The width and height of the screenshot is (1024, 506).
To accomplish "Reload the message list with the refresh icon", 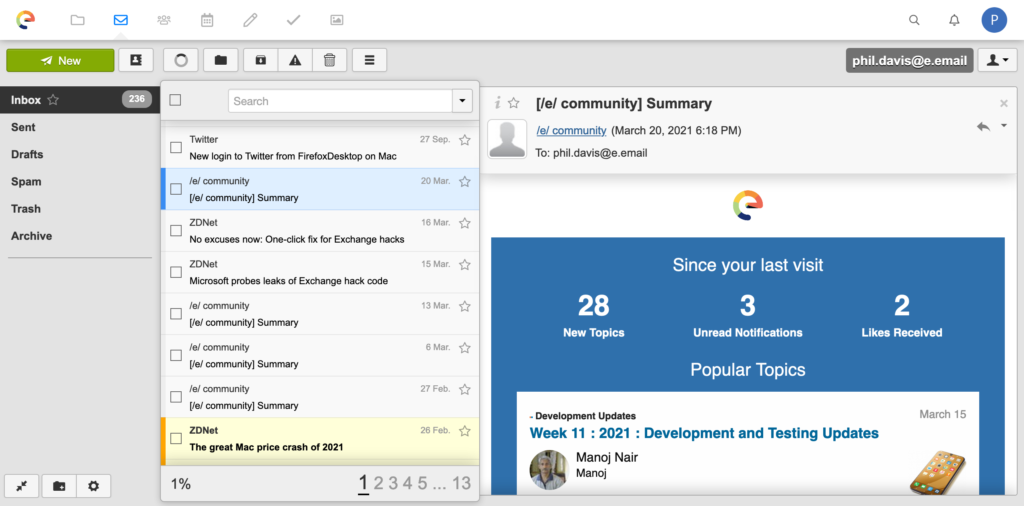I will click(x=181, y=60).
